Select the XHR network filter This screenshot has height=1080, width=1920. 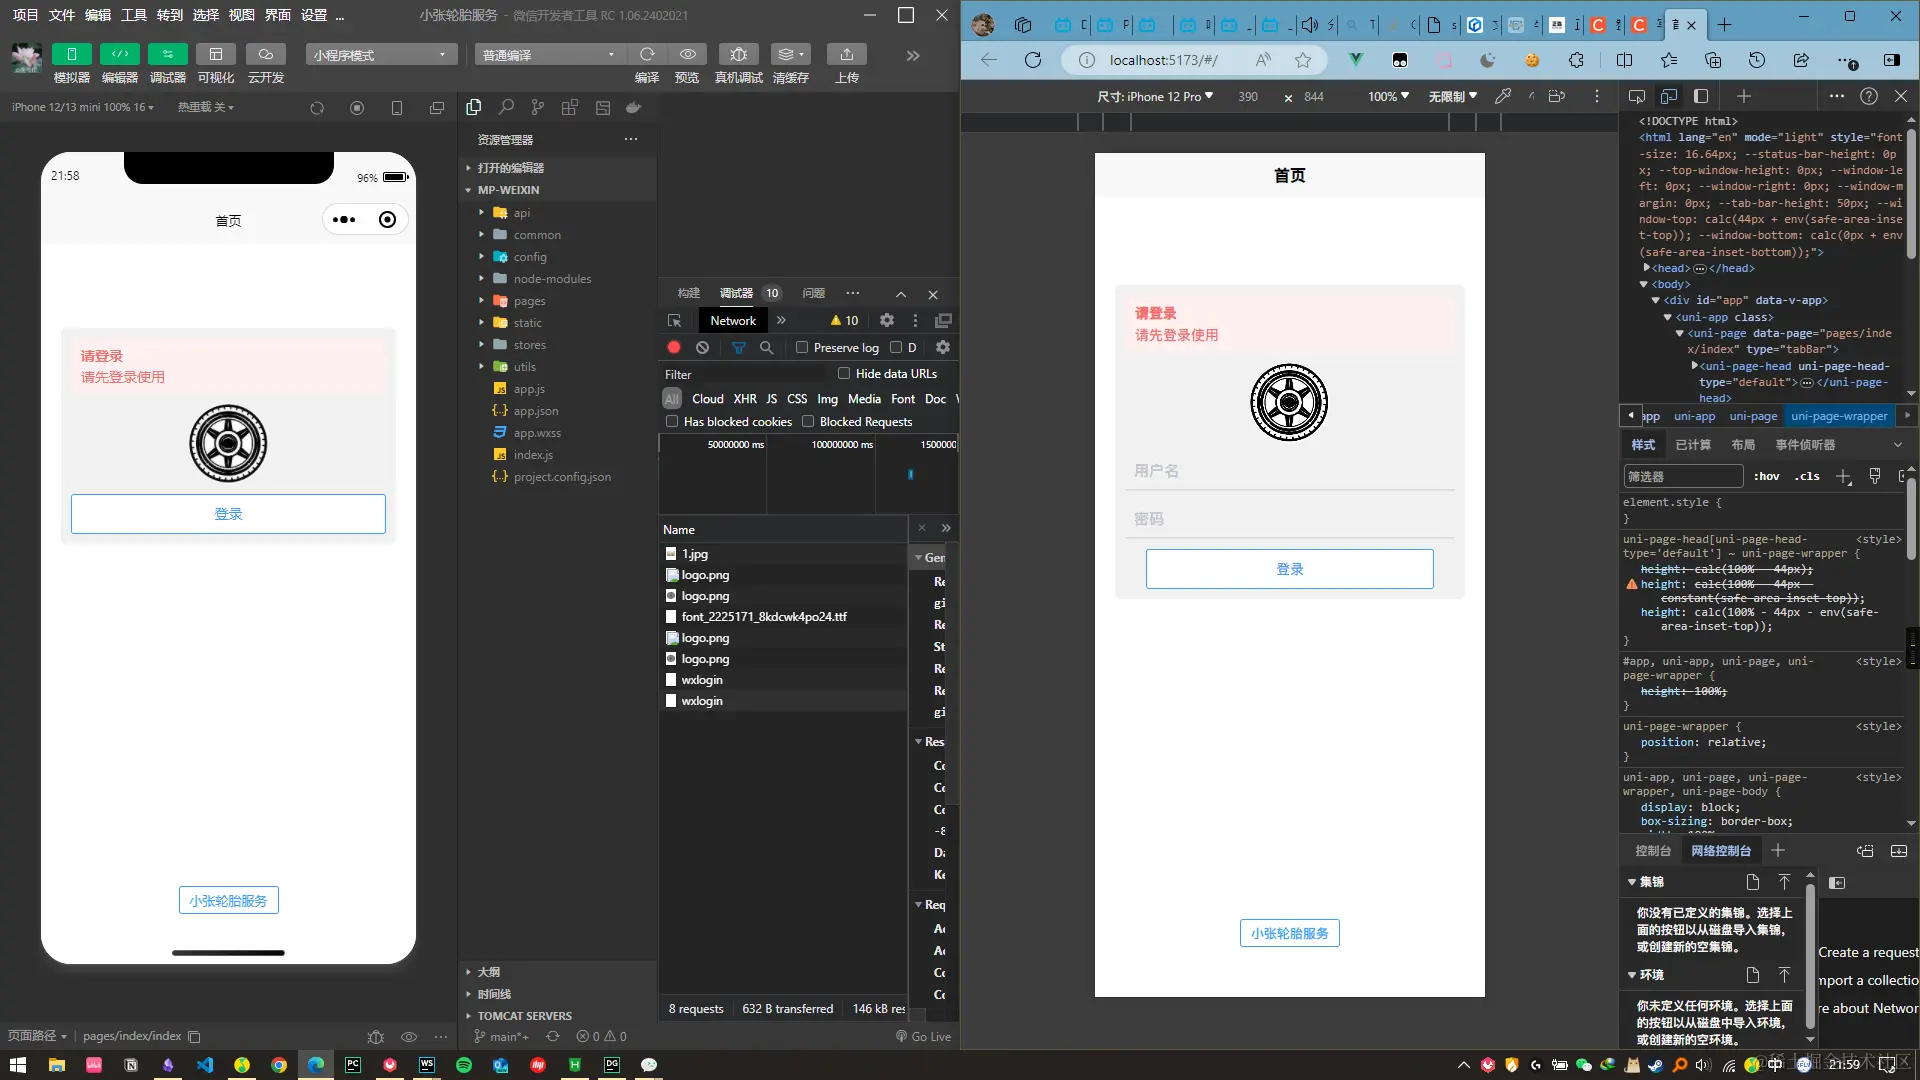coord(745,398)
